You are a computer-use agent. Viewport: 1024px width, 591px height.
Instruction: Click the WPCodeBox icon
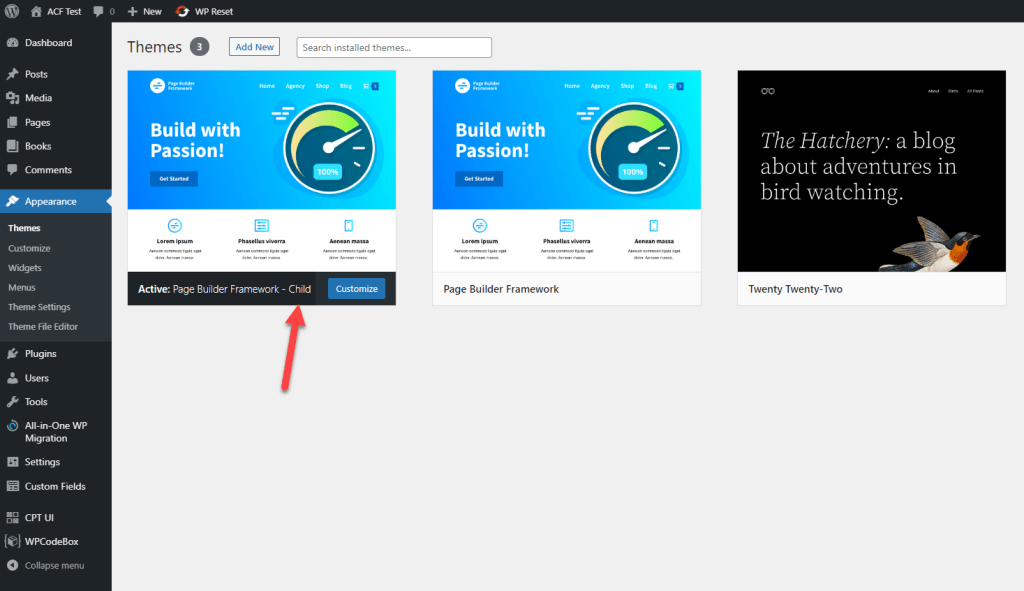pos(12,541)
